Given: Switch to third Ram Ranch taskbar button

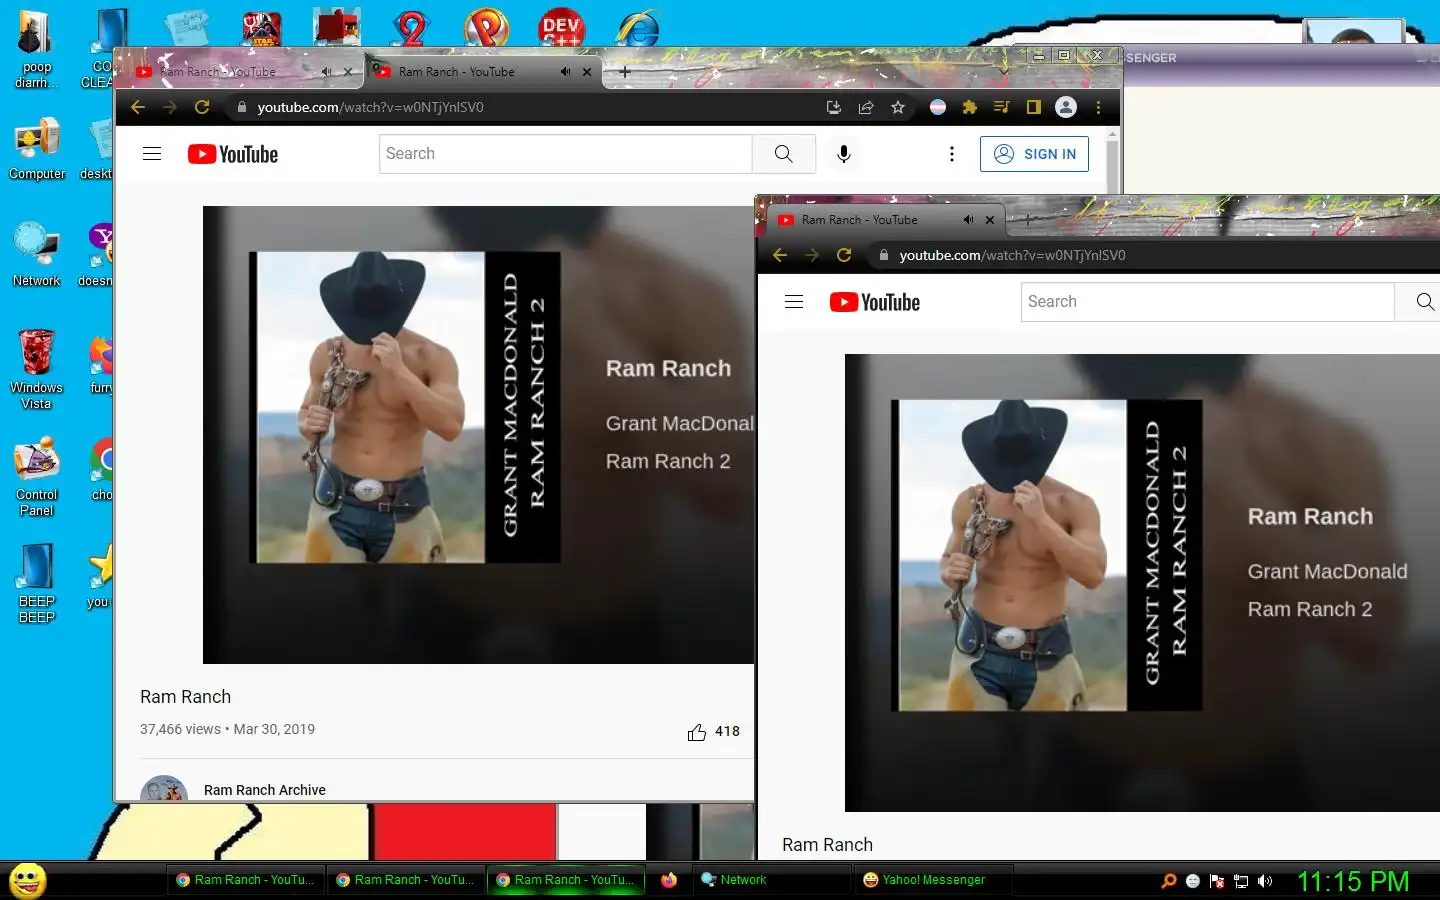Looking at the screenshot, I should coord(566,880).
